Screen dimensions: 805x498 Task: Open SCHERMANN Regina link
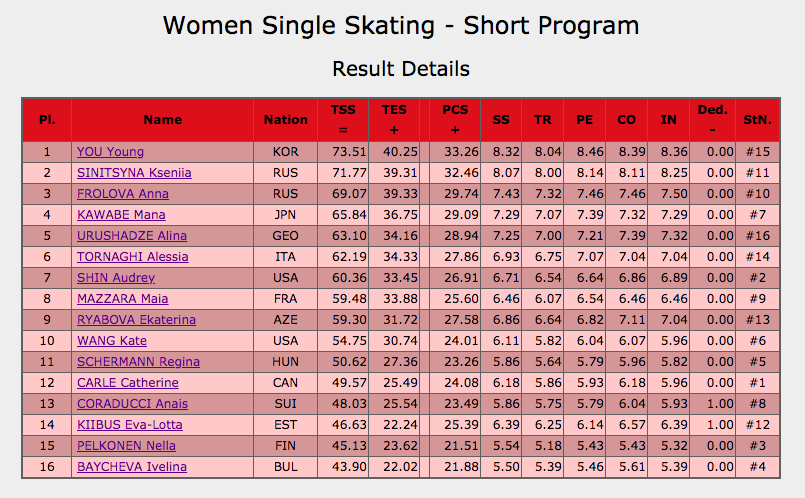point(138,362)
